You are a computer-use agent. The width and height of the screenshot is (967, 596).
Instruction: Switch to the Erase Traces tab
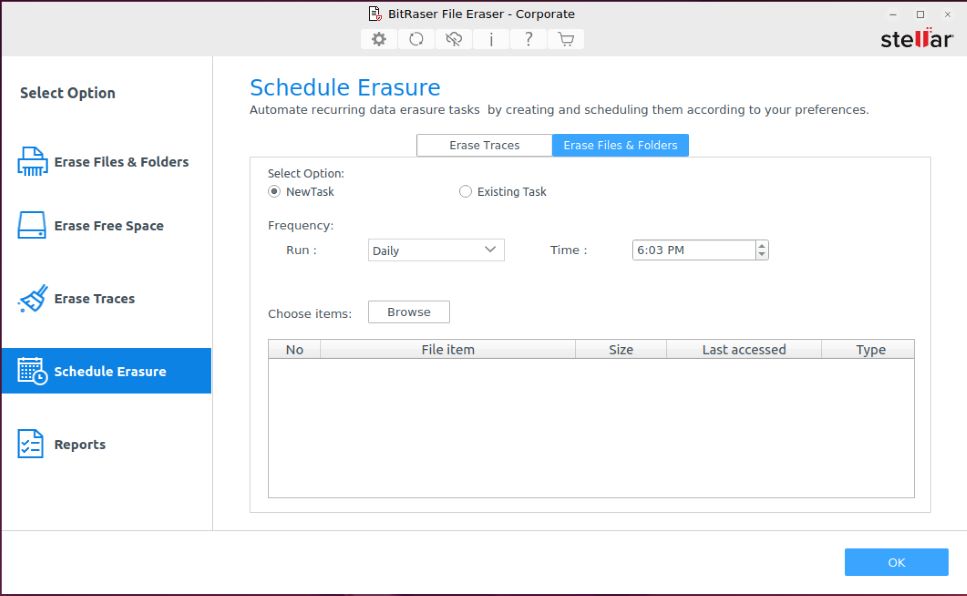coord(484,145)
